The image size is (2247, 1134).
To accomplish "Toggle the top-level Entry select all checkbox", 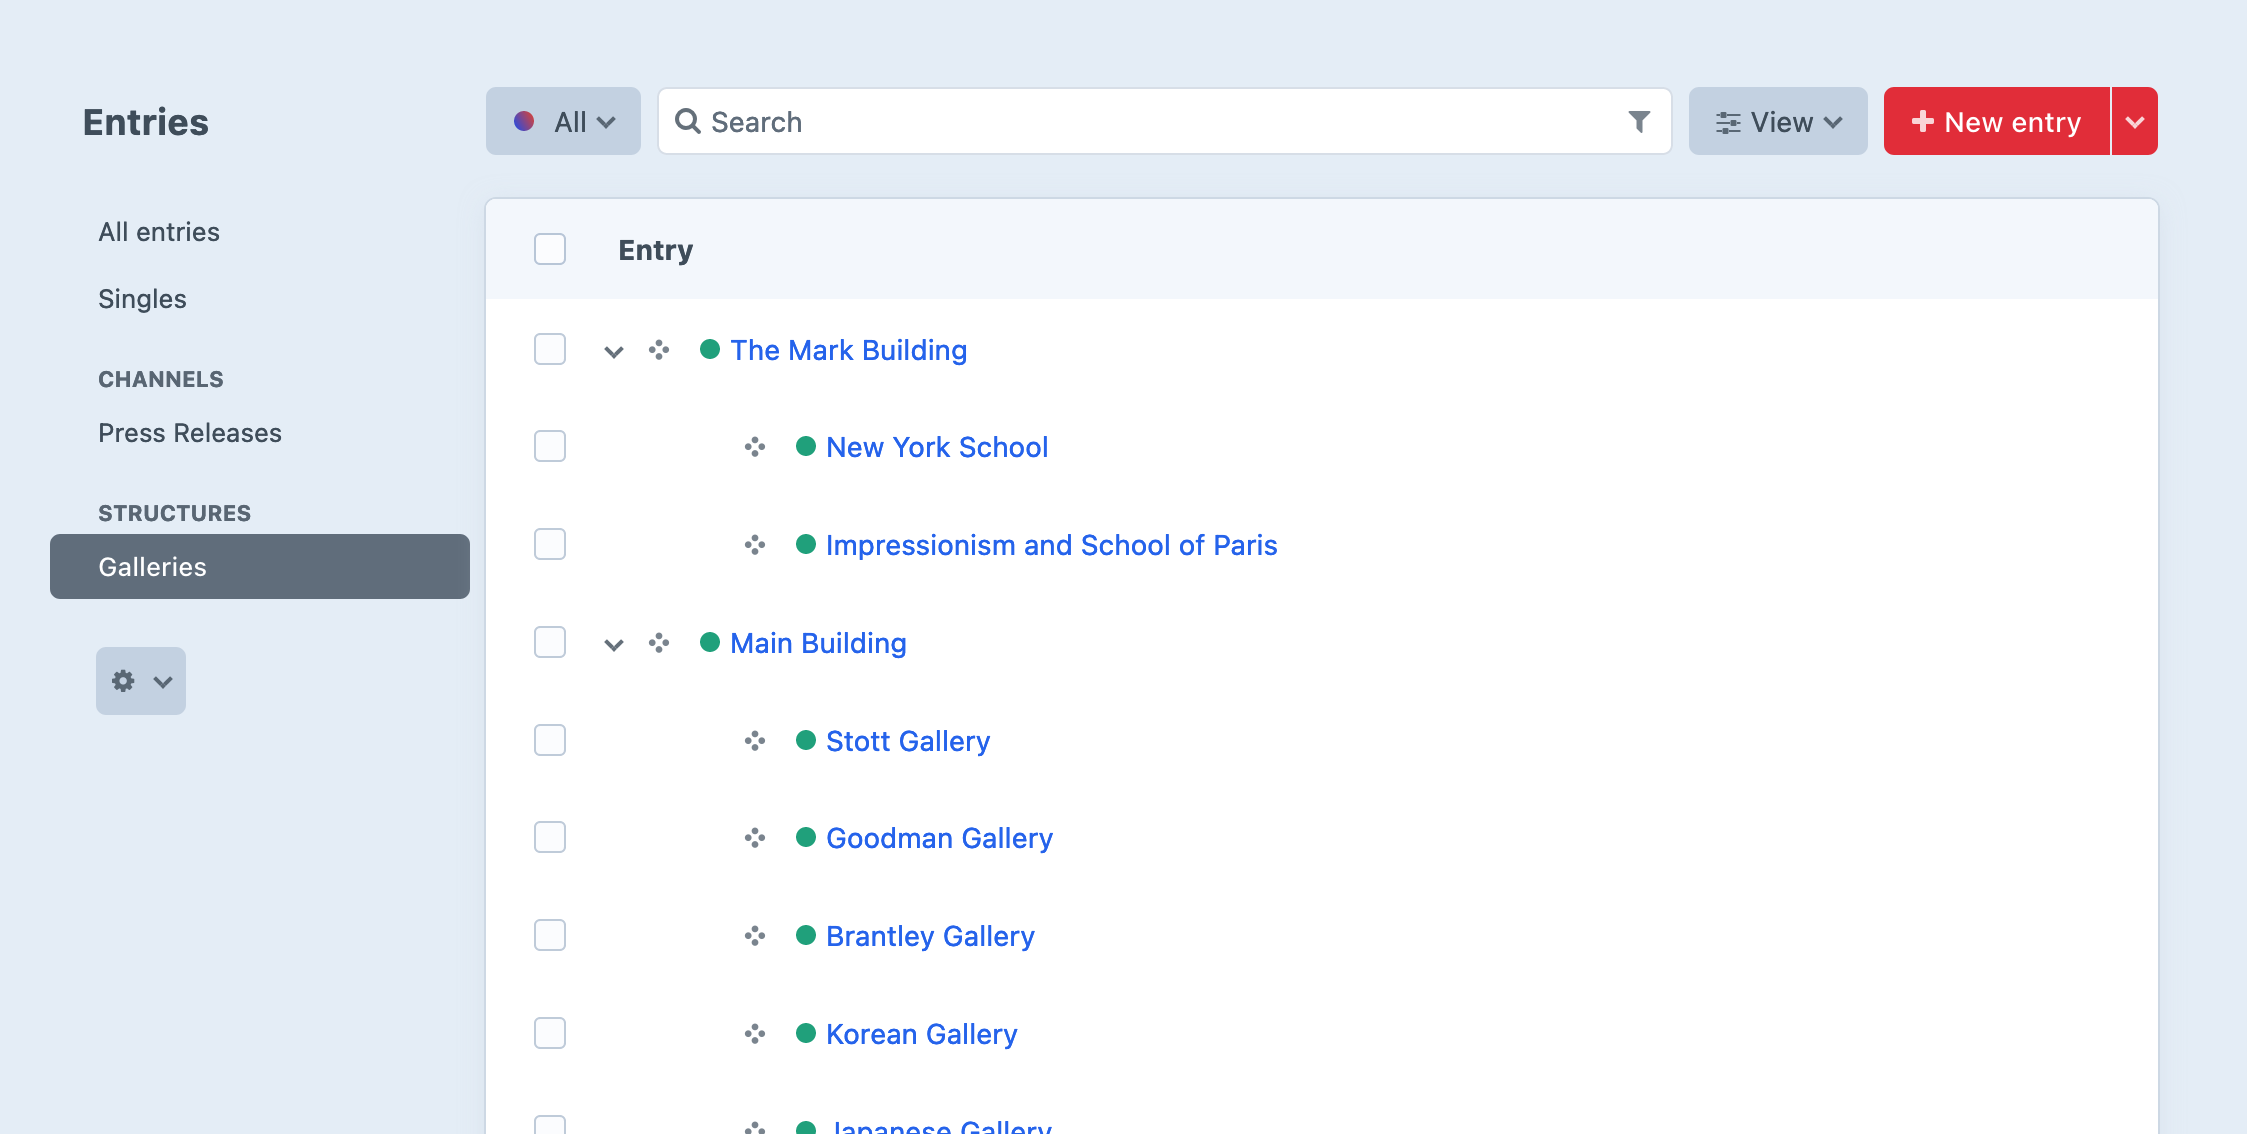I will point(551,249).
